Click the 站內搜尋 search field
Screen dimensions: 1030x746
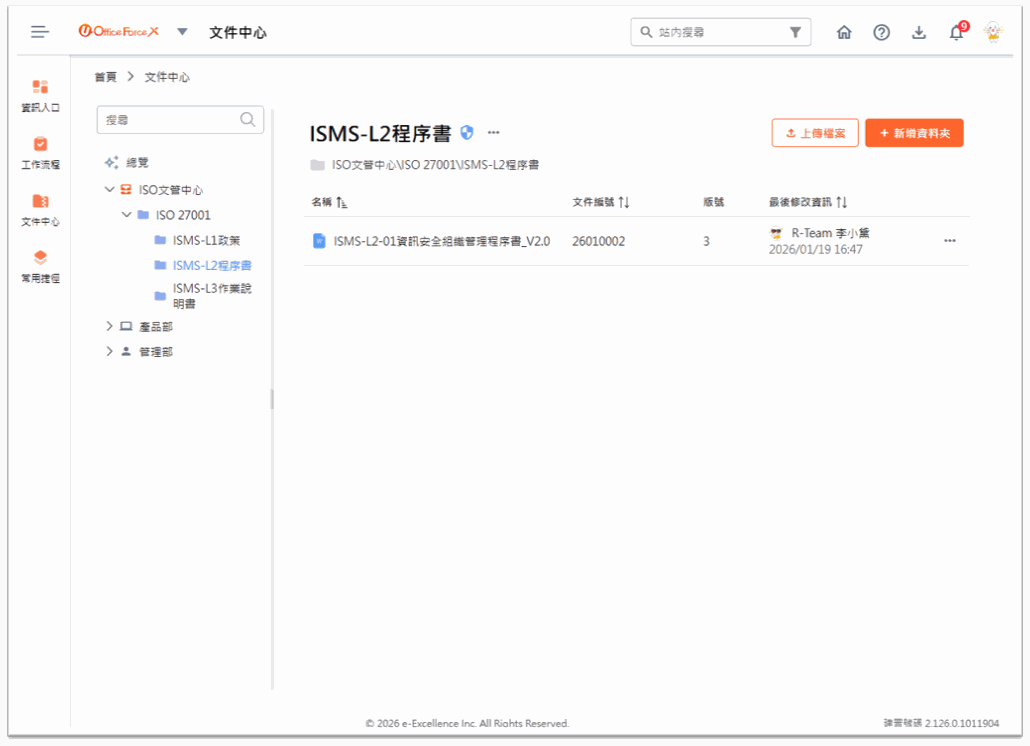tap(715, 32)
